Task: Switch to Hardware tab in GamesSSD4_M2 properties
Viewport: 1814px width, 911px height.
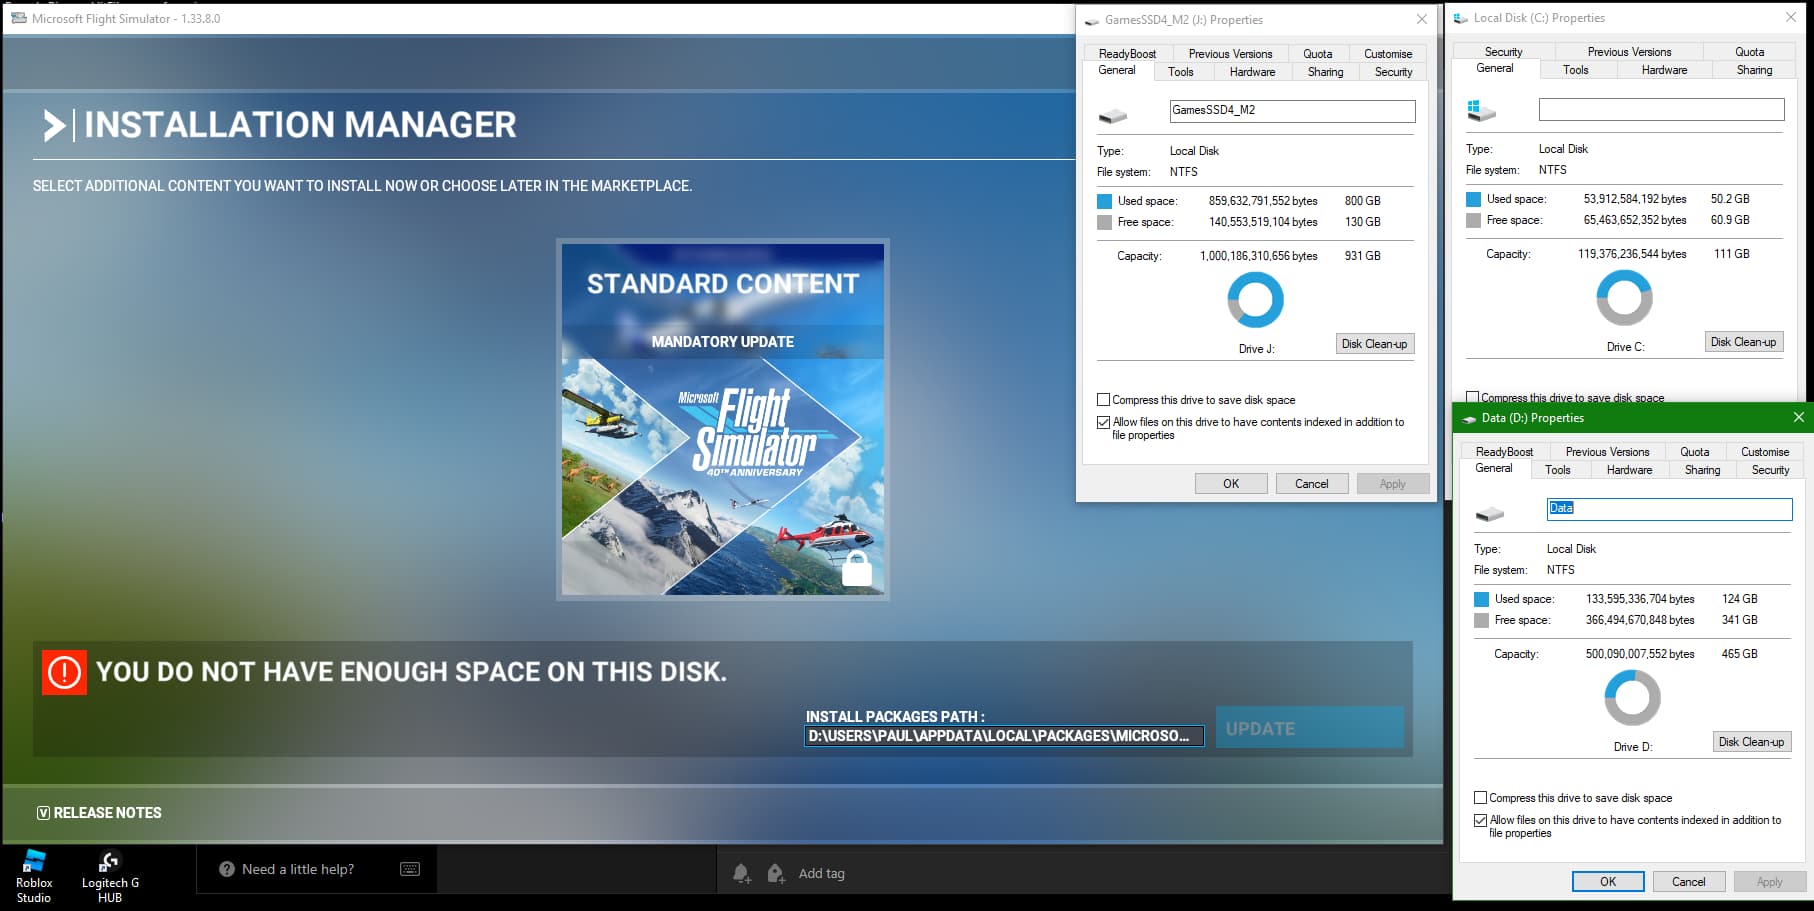Action: click(x=1252, y=72)
